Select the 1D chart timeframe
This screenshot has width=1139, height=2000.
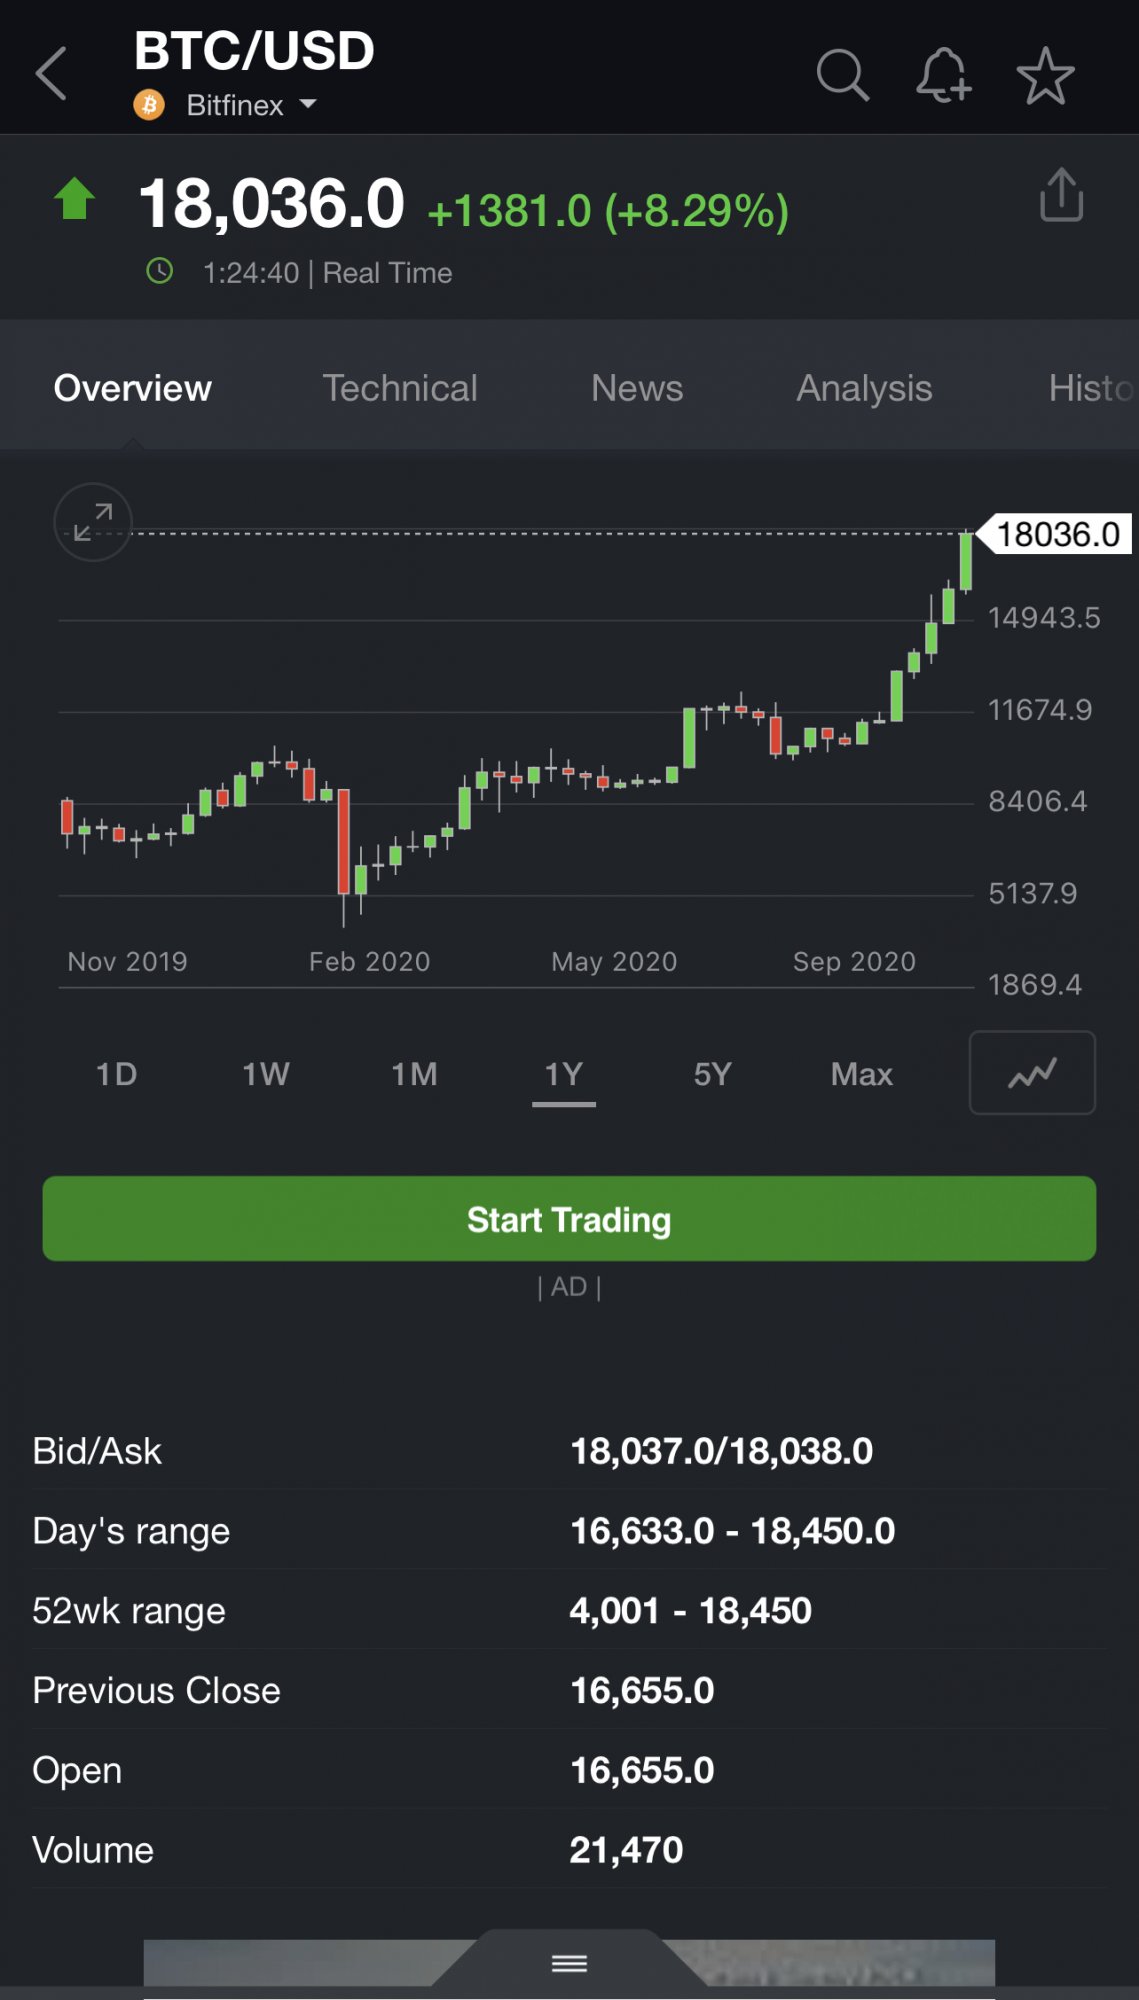pyautogui.click(x=116, y=1074)
